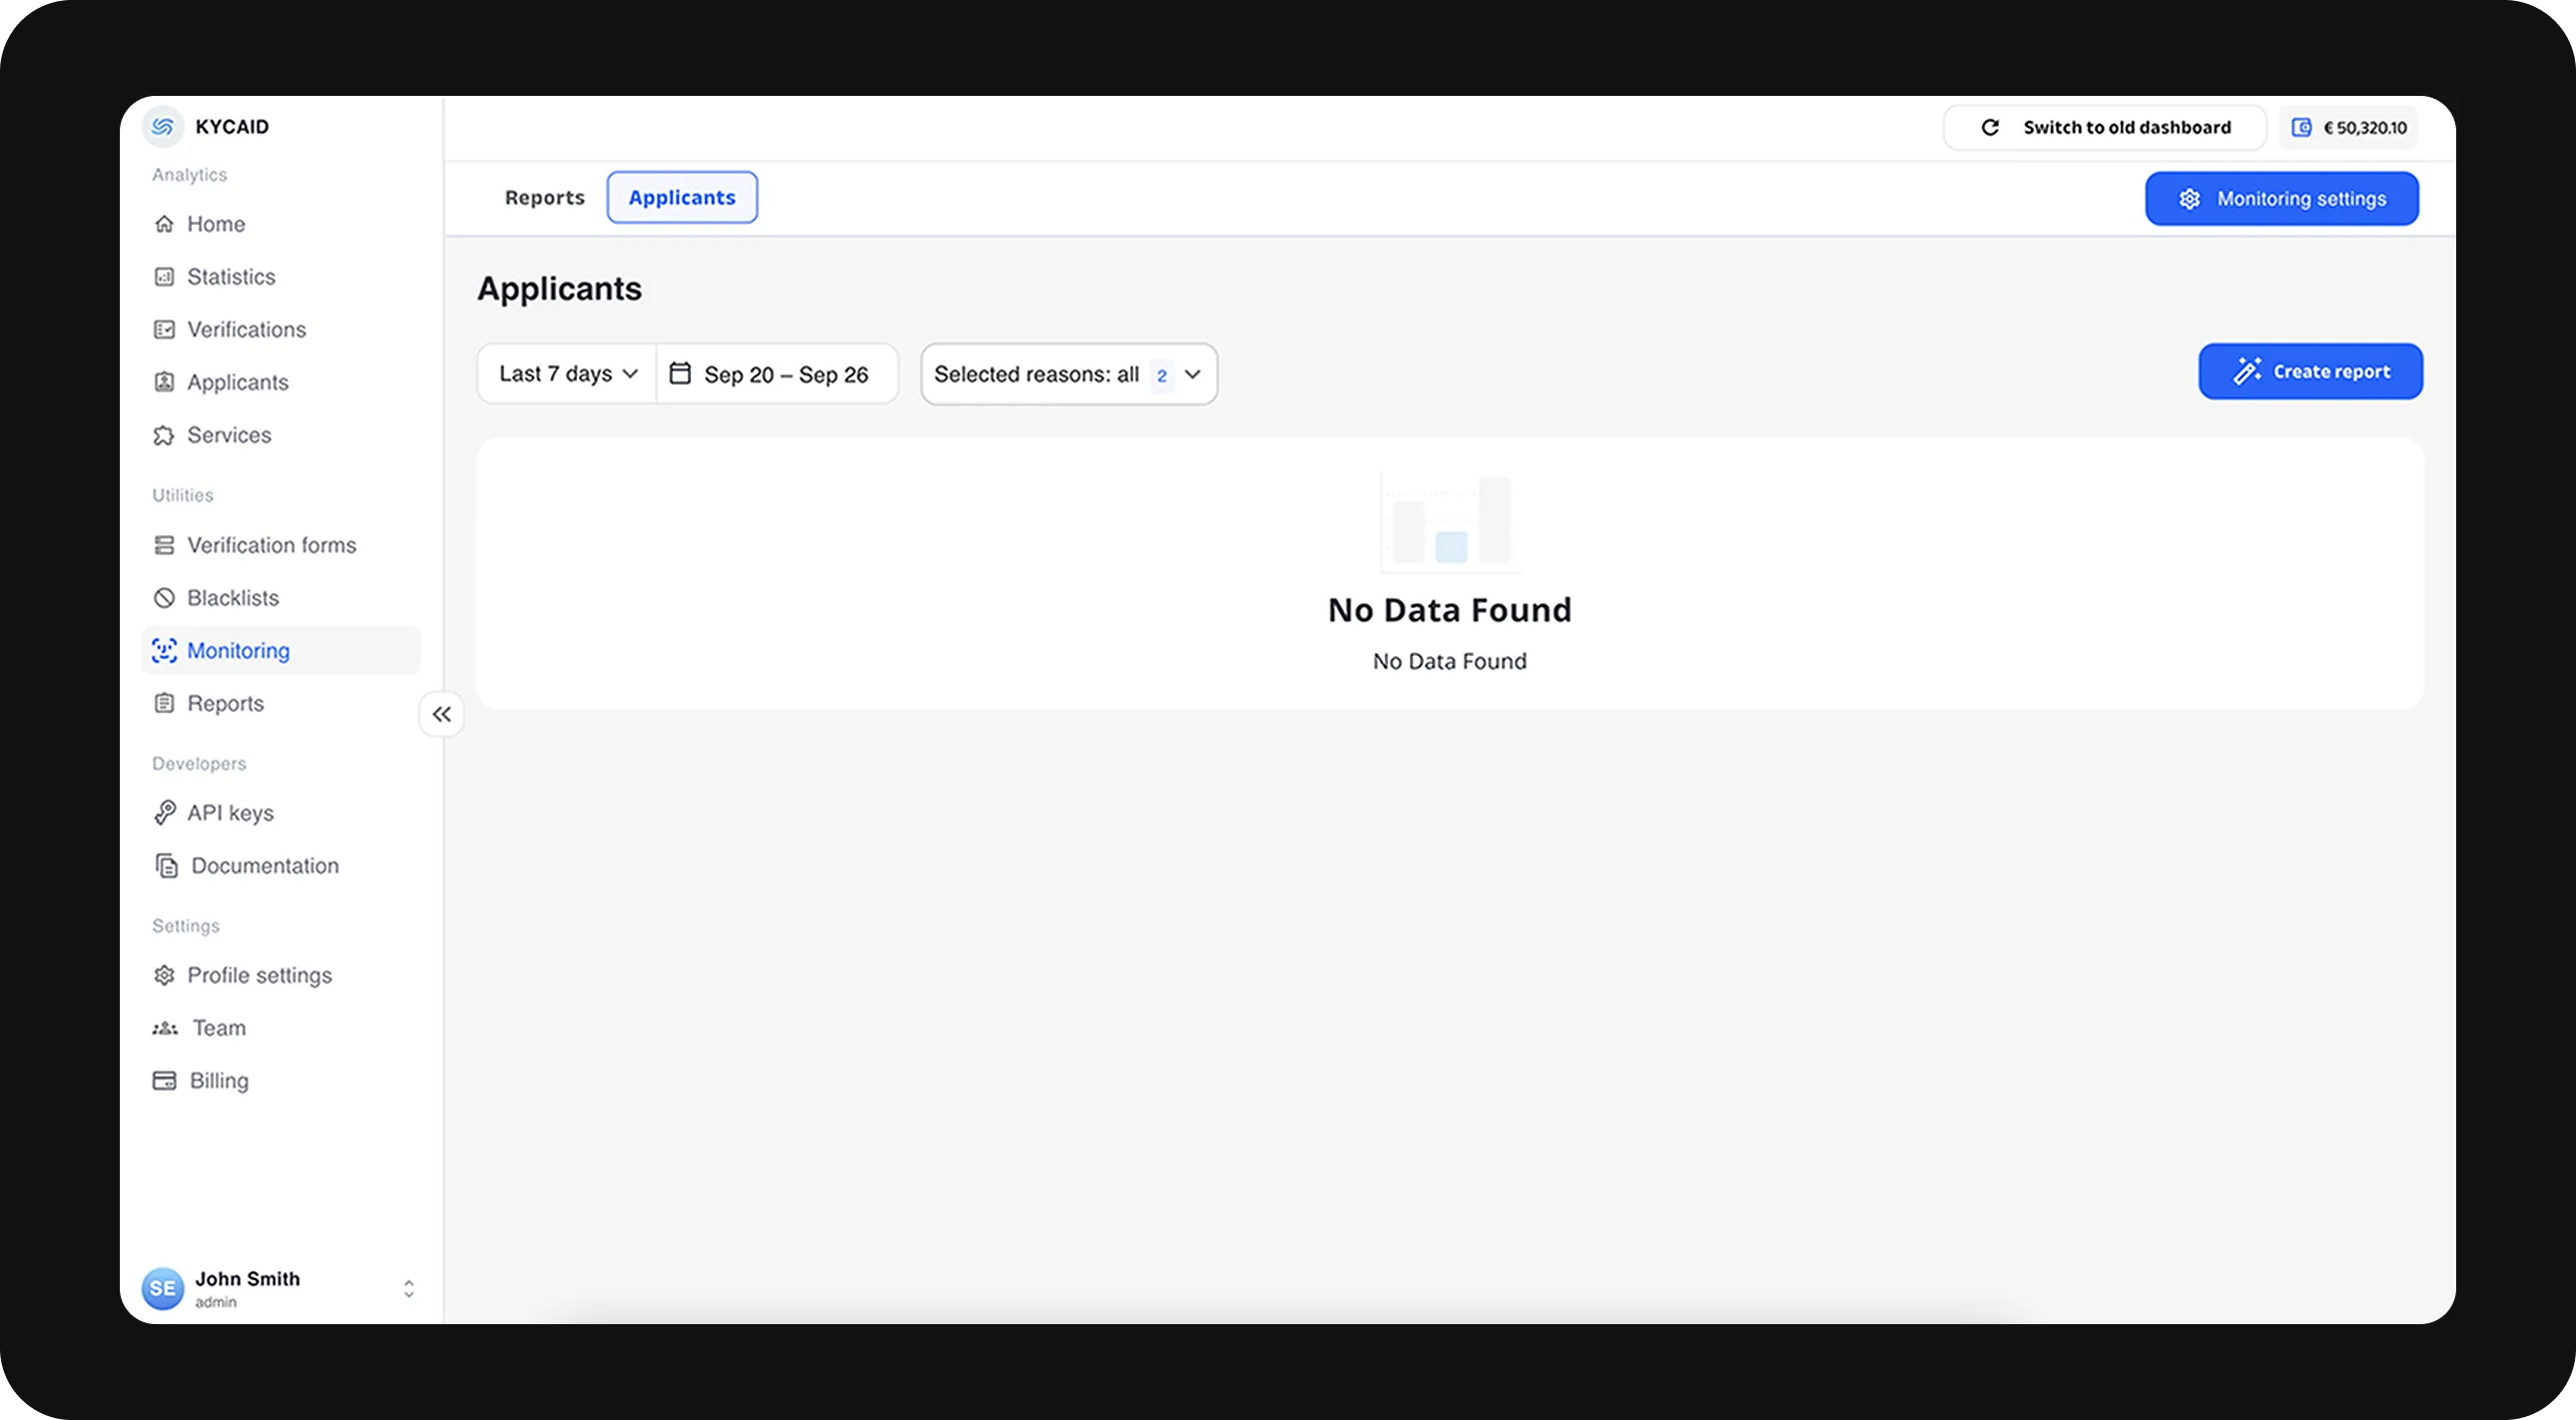Click the Billing card icon
Screen dimensions: 2576x1420
[x=164, y=1081]
